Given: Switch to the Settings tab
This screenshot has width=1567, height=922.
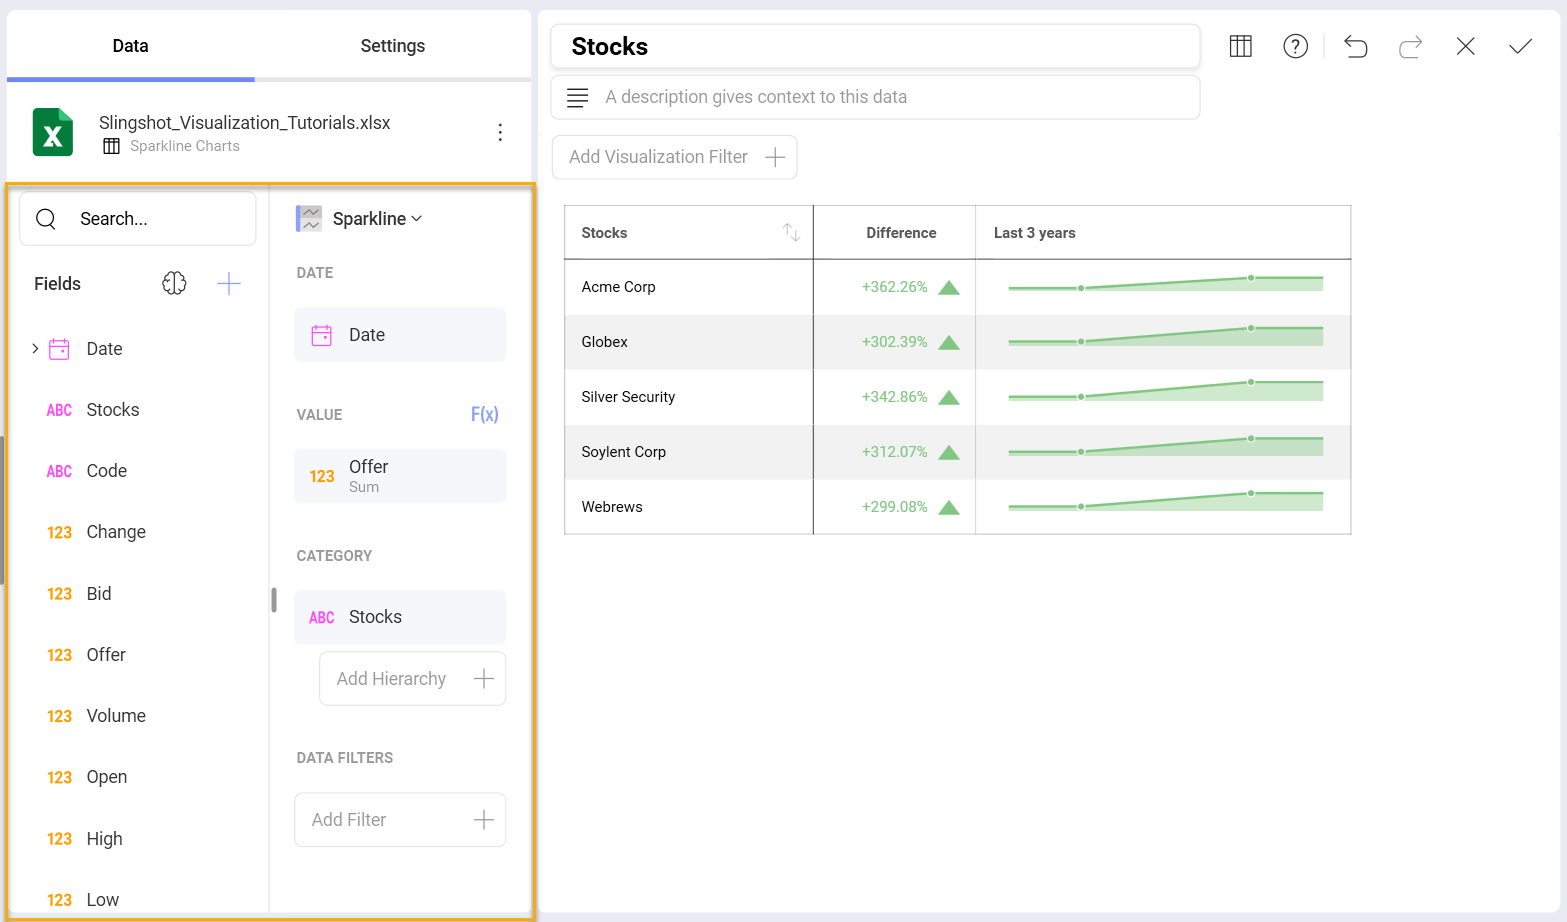Looking at the screenshot, I should click(x=393, y=46).
